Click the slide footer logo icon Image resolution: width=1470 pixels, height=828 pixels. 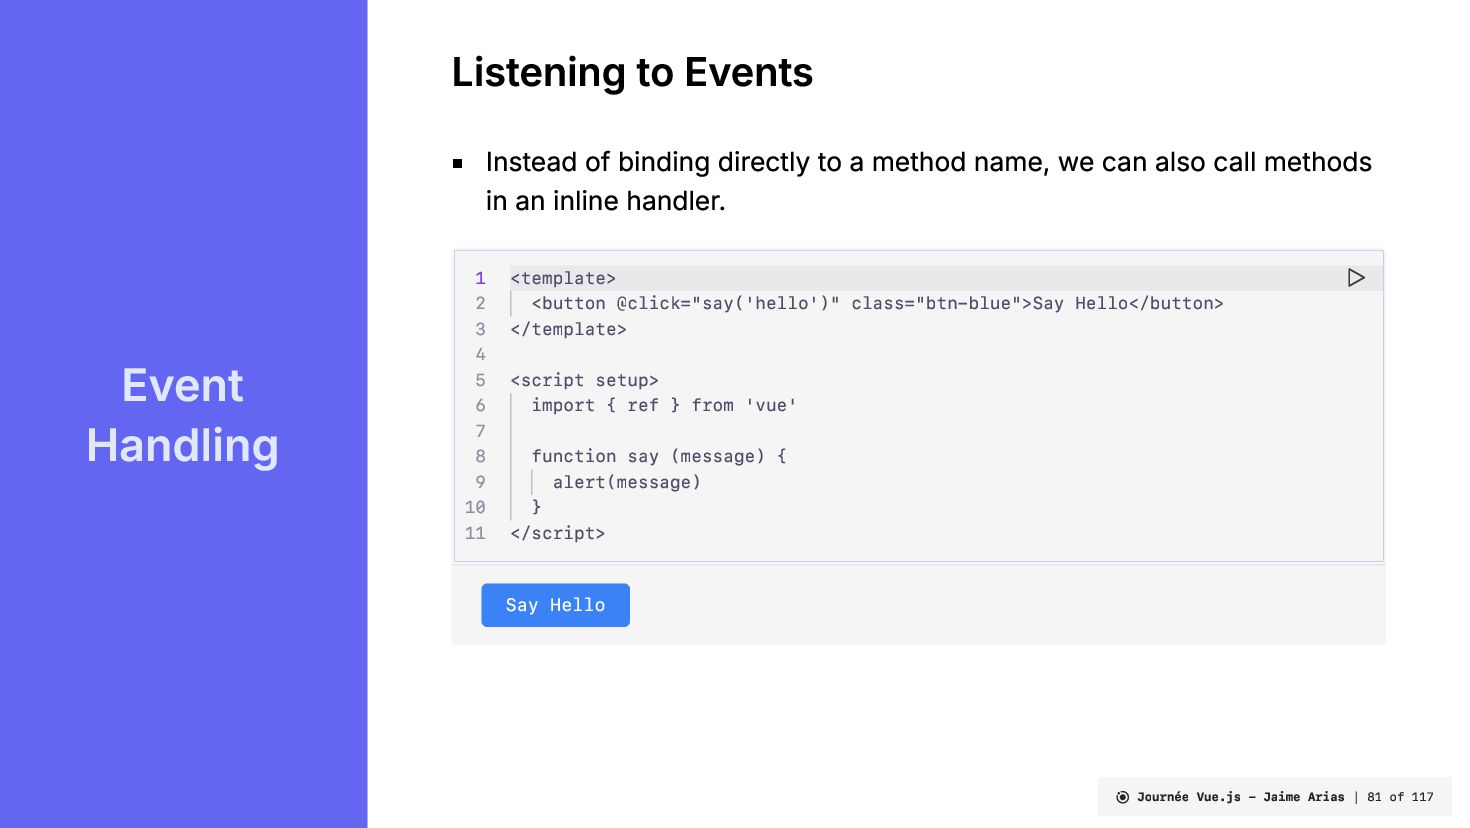coord(1122,797)
